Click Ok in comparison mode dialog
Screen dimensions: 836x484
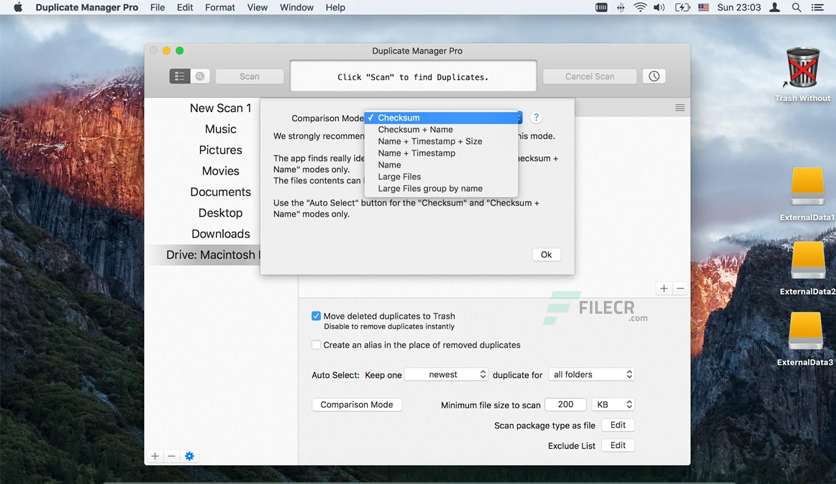pyautogui.click(x=546, y=255)
